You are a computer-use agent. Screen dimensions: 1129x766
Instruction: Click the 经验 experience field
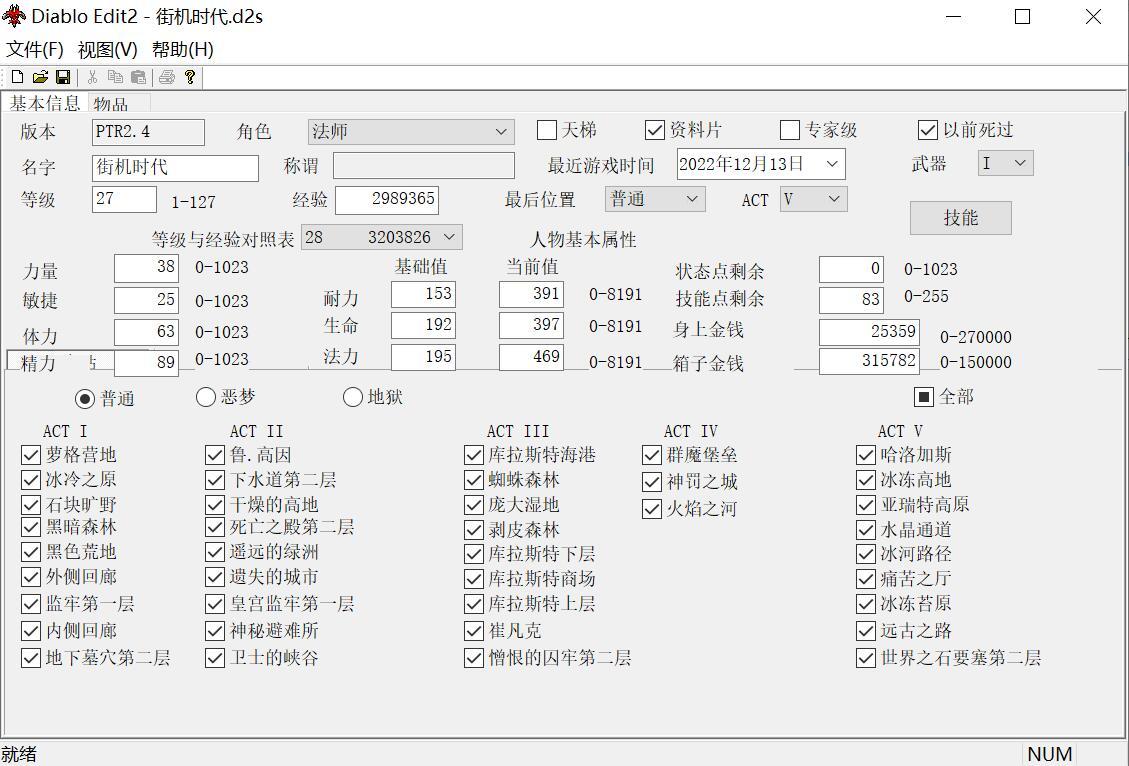click(x=387, y=200)
